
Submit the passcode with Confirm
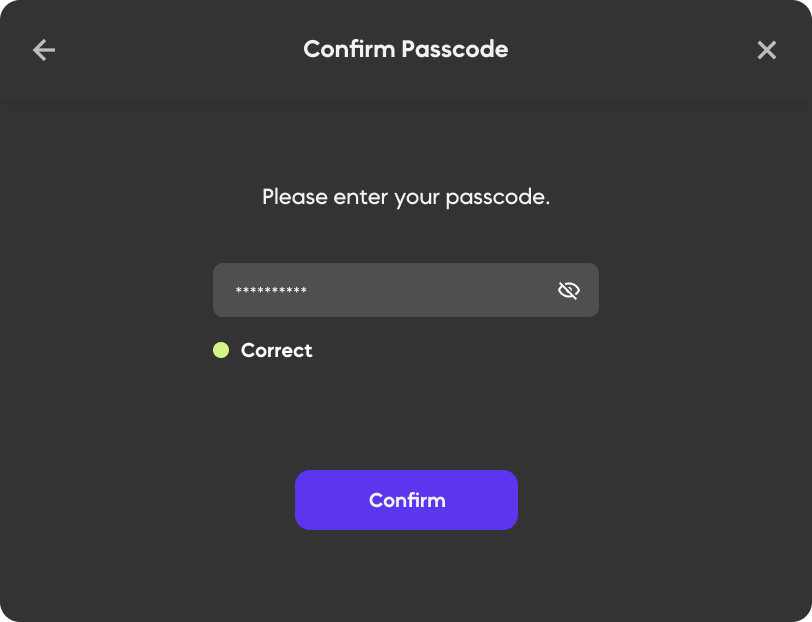(x=406, y=500)
